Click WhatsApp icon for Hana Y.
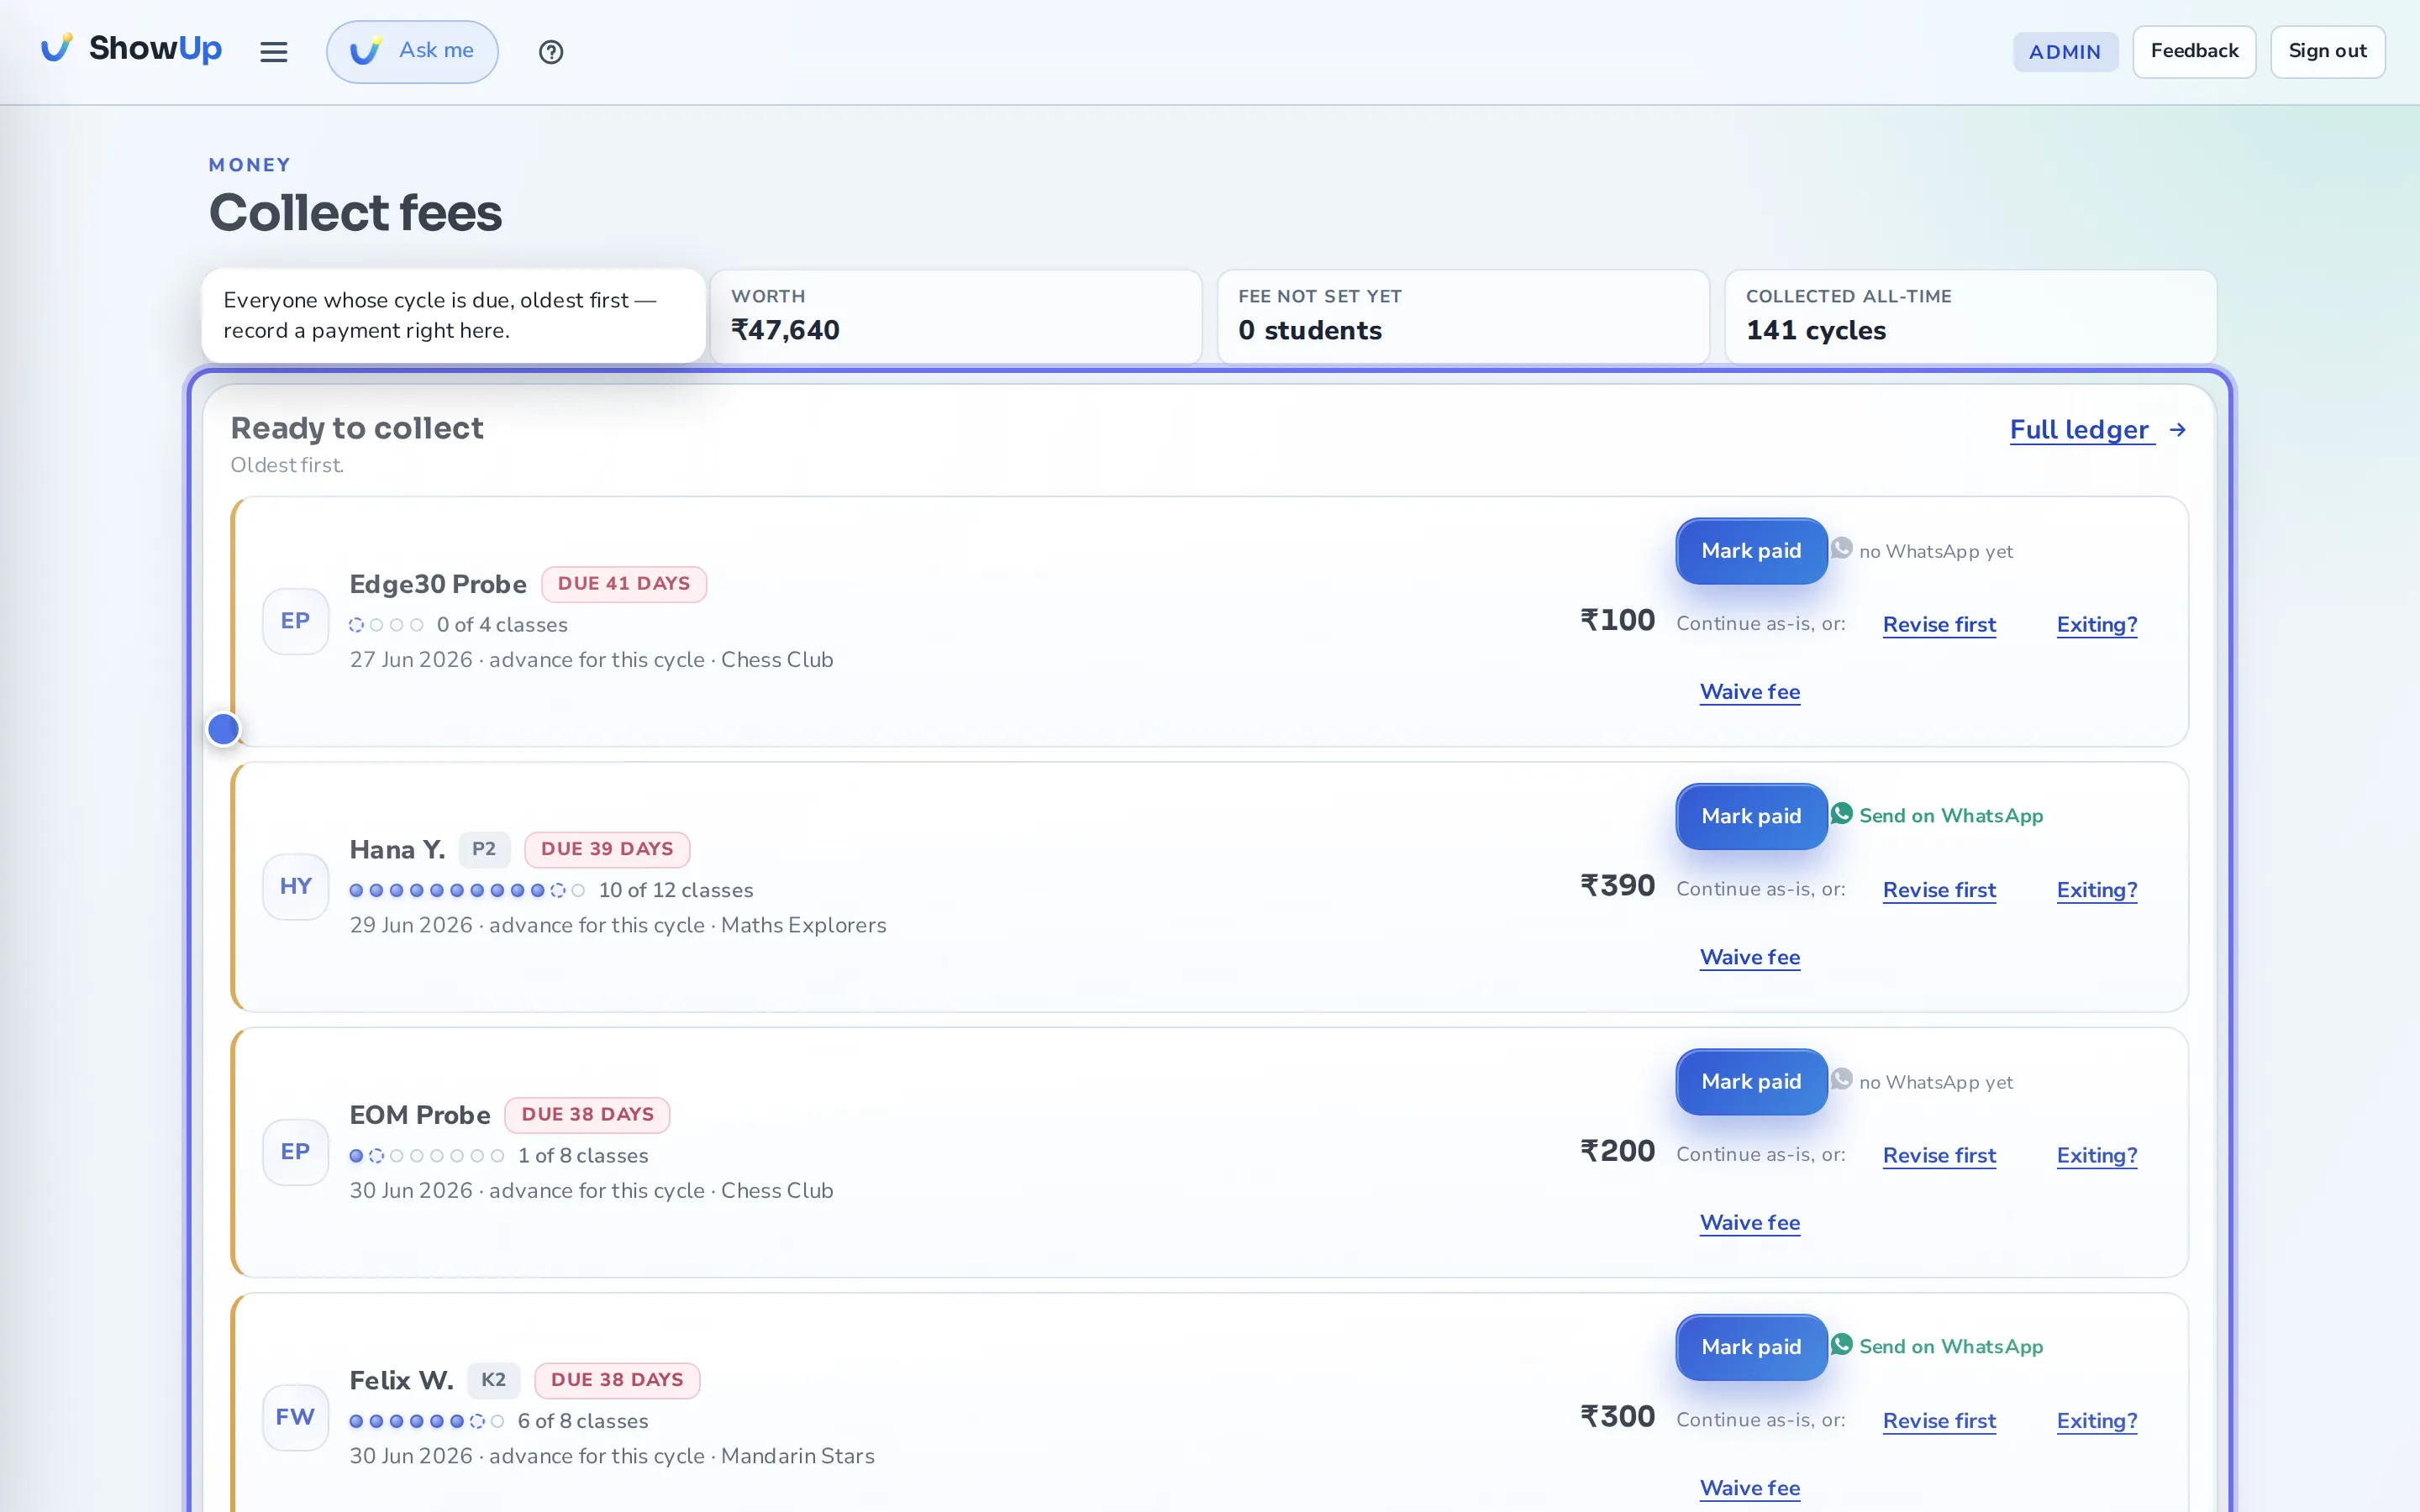Screen dimensions: 2420x1512 tap(1842, 814)
